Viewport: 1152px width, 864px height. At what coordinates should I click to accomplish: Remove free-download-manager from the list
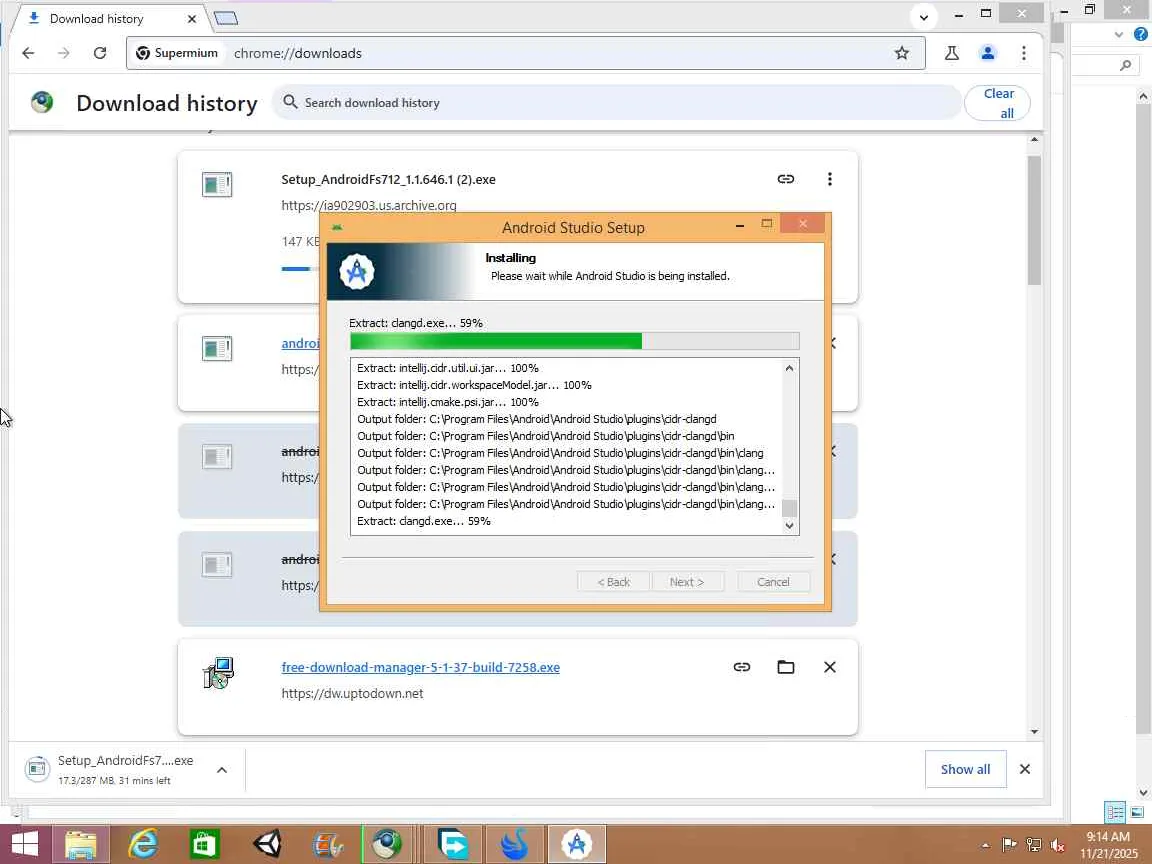829,667
